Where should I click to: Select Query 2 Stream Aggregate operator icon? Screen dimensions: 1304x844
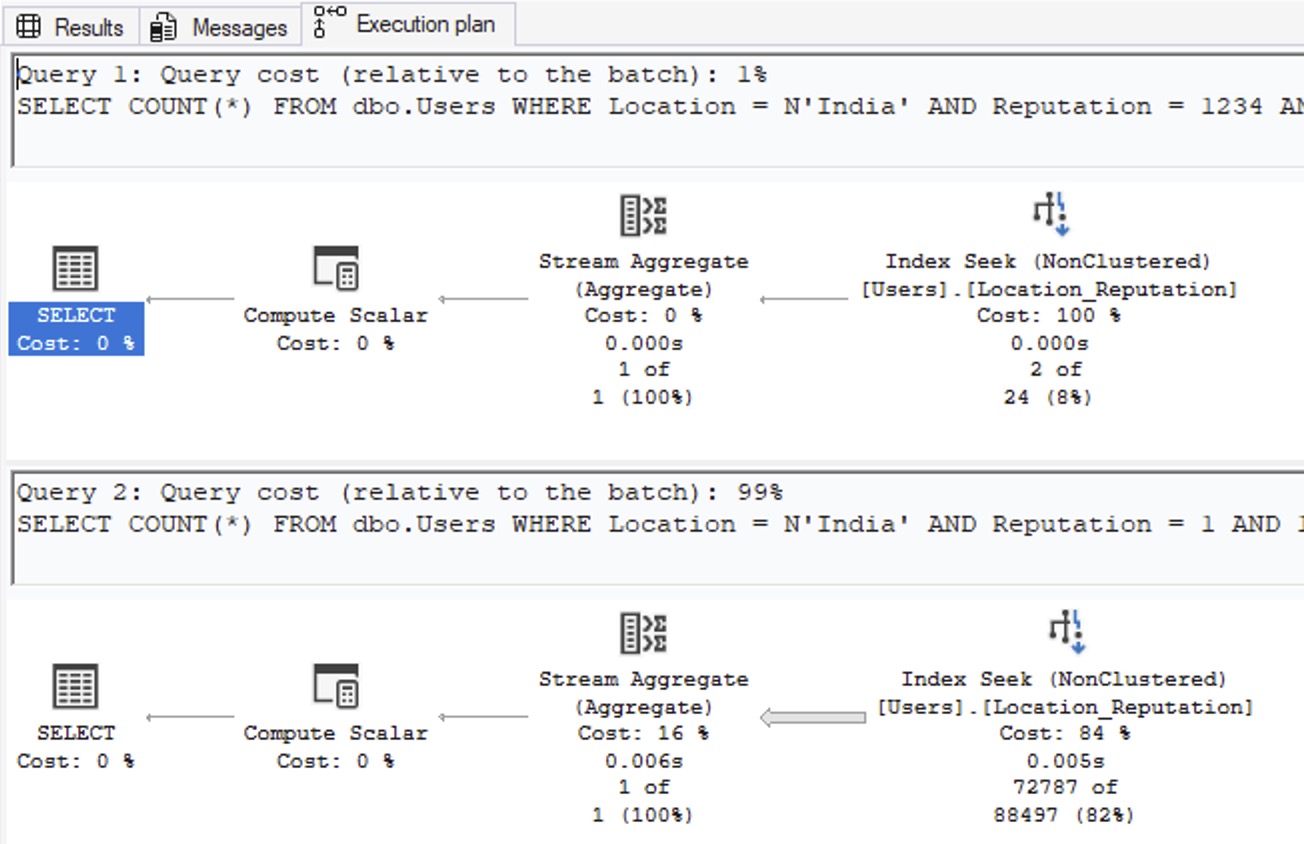pyautogui.click(x=643, y=633)
